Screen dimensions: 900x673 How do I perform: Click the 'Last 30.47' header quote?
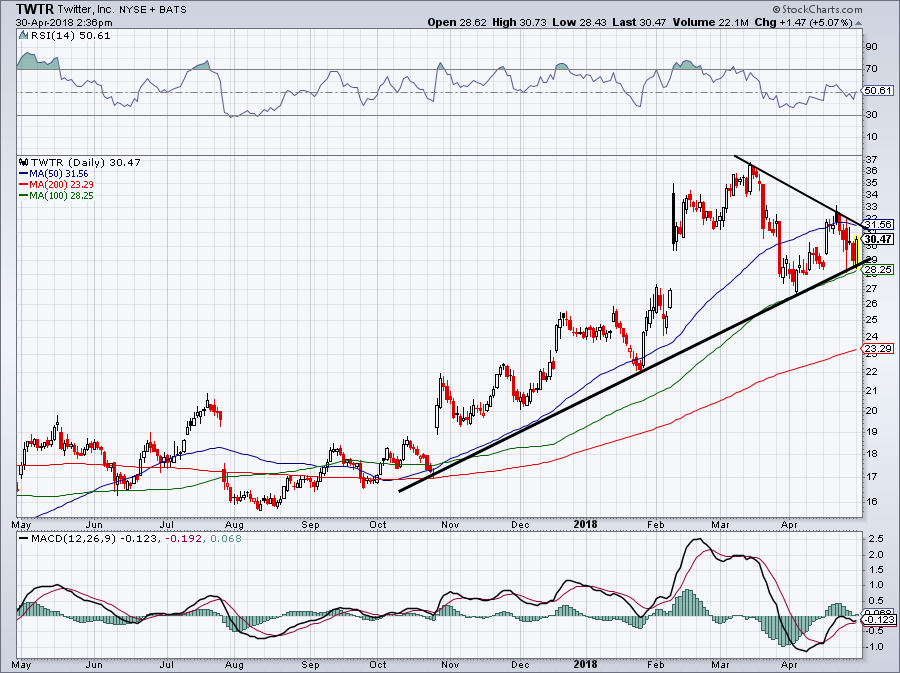pos(639,23)
